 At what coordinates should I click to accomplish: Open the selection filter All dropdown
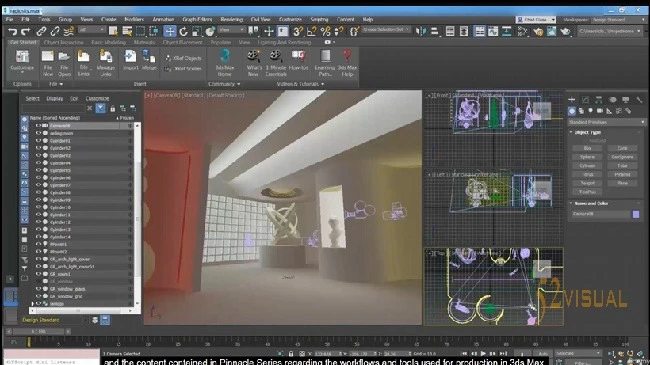[x=92, y=30]
